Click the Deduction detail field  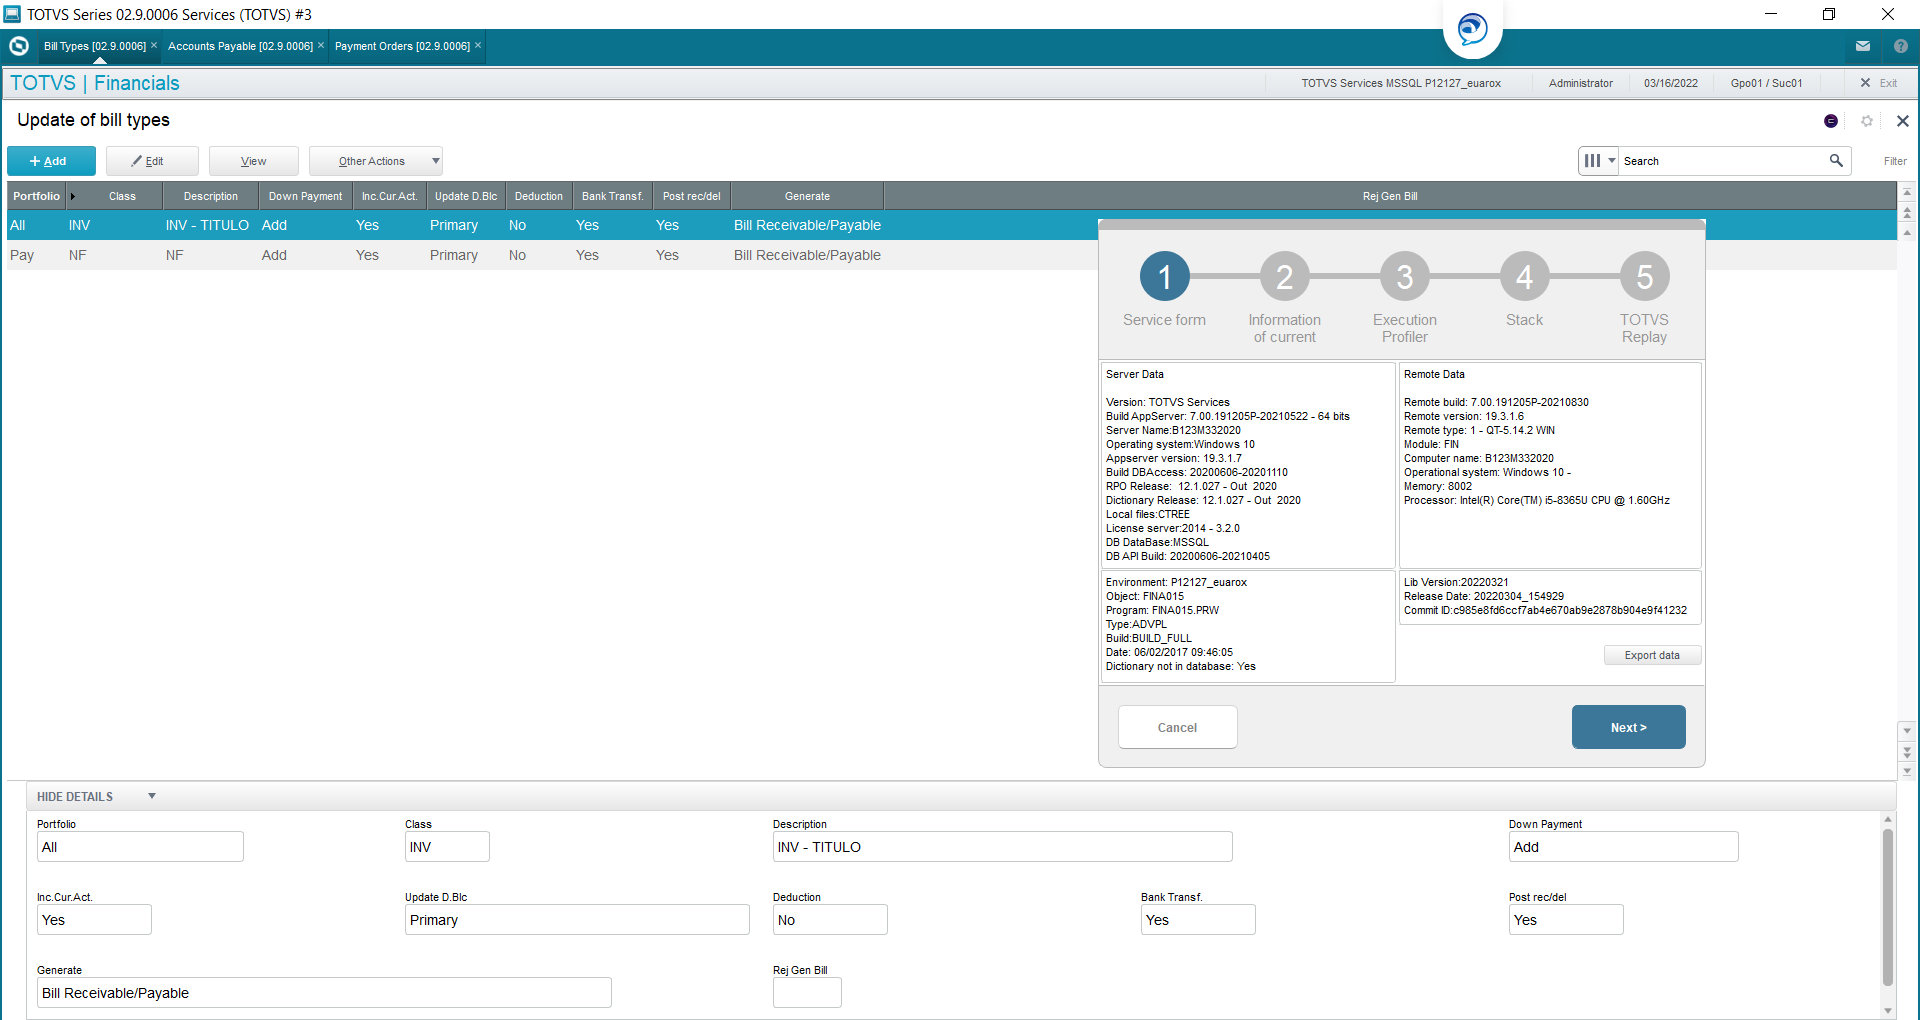pos(830,920)
